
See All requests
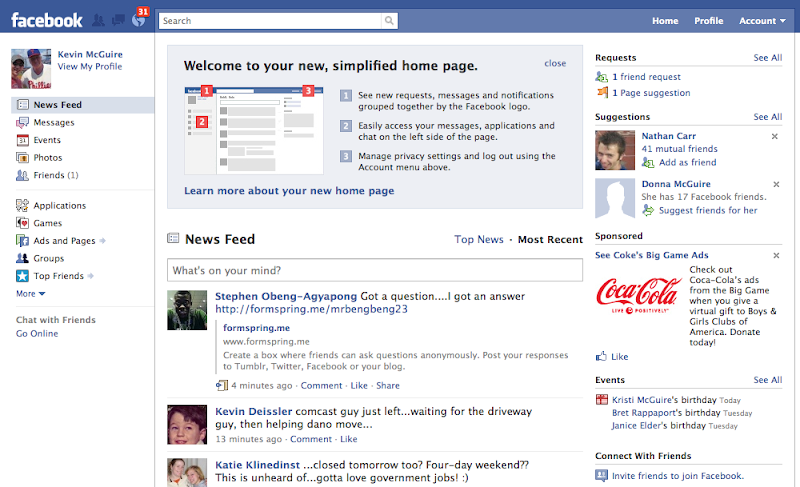pos(767,58)
